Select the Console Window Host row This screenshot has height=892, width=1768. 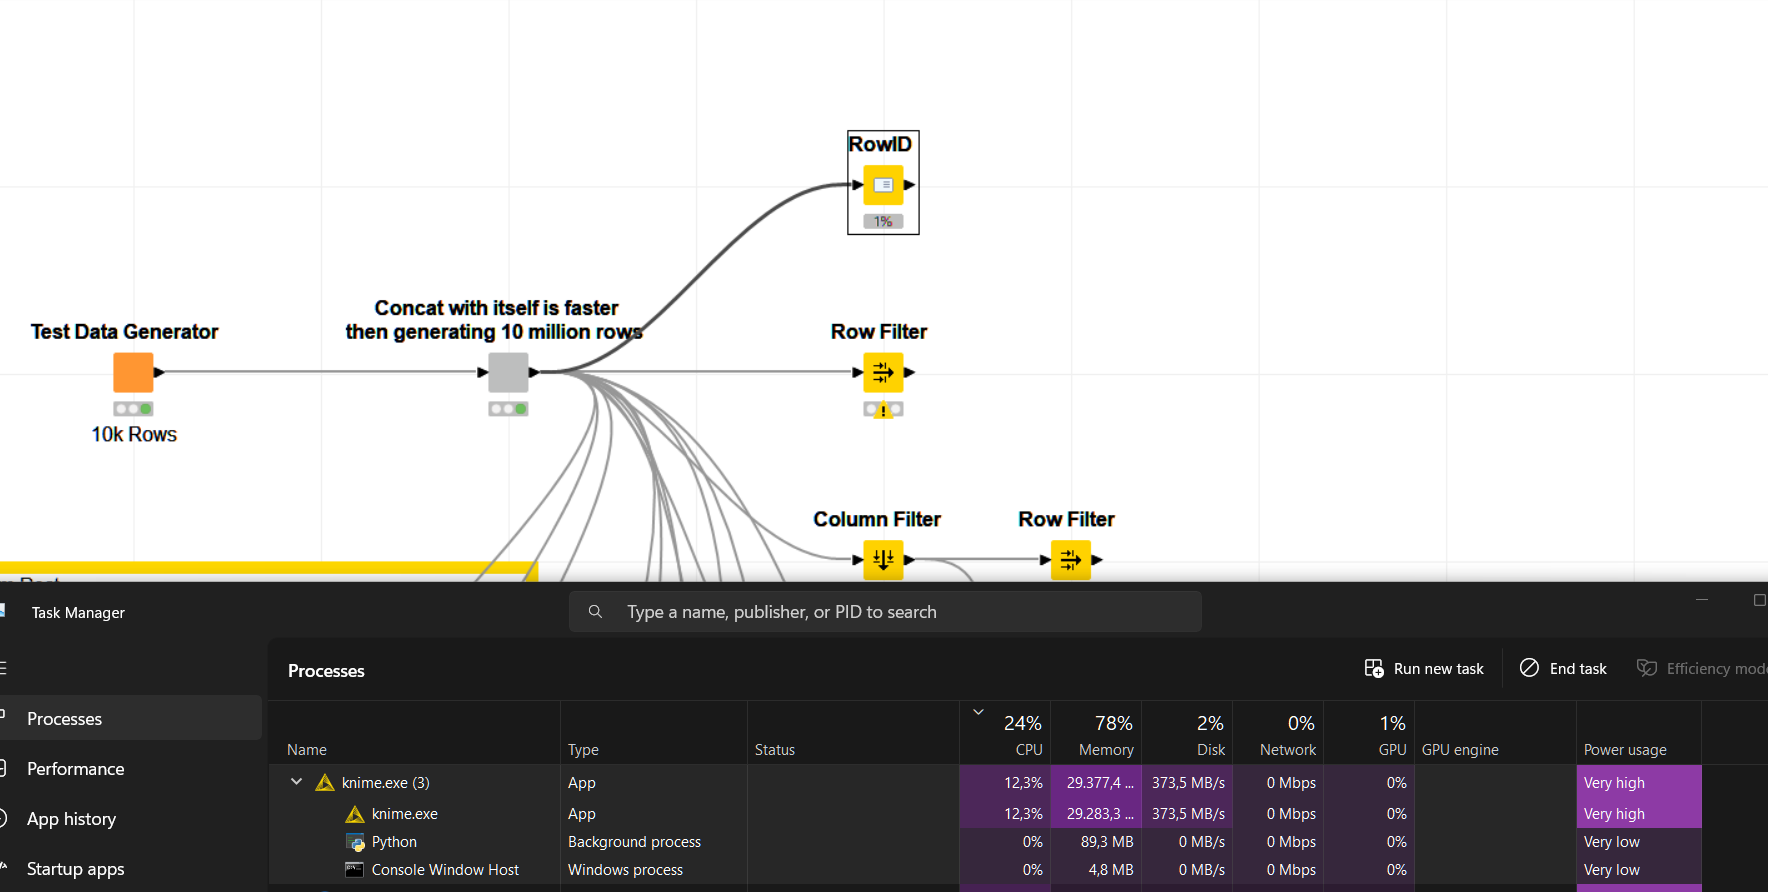(x=985, y=869)
